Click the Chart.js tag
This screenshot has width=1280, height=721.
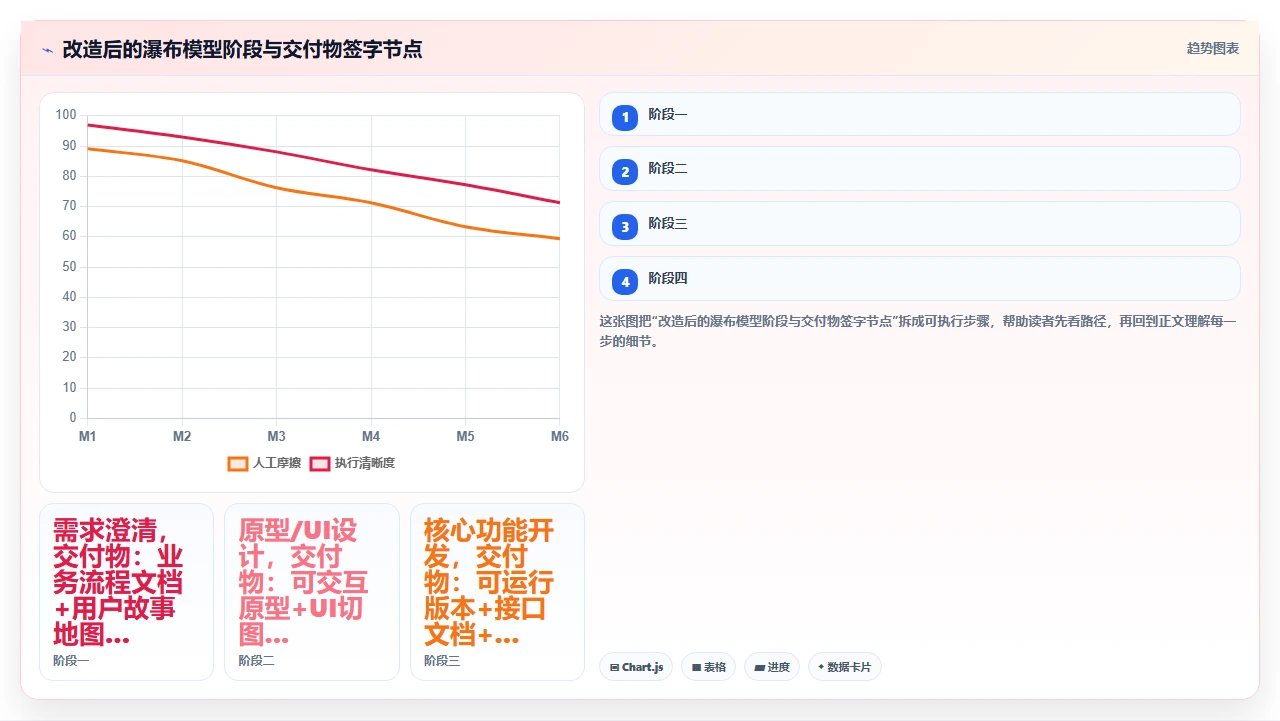click(x=636, y=667)
